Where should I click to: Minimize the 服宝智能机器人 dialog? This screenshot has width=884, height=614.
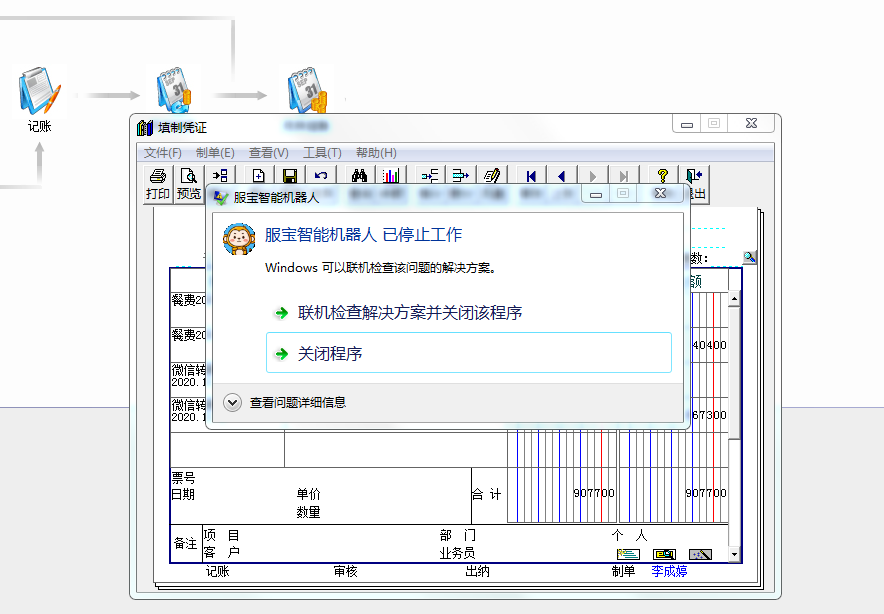pyautogui.click(x=595, y=193)
